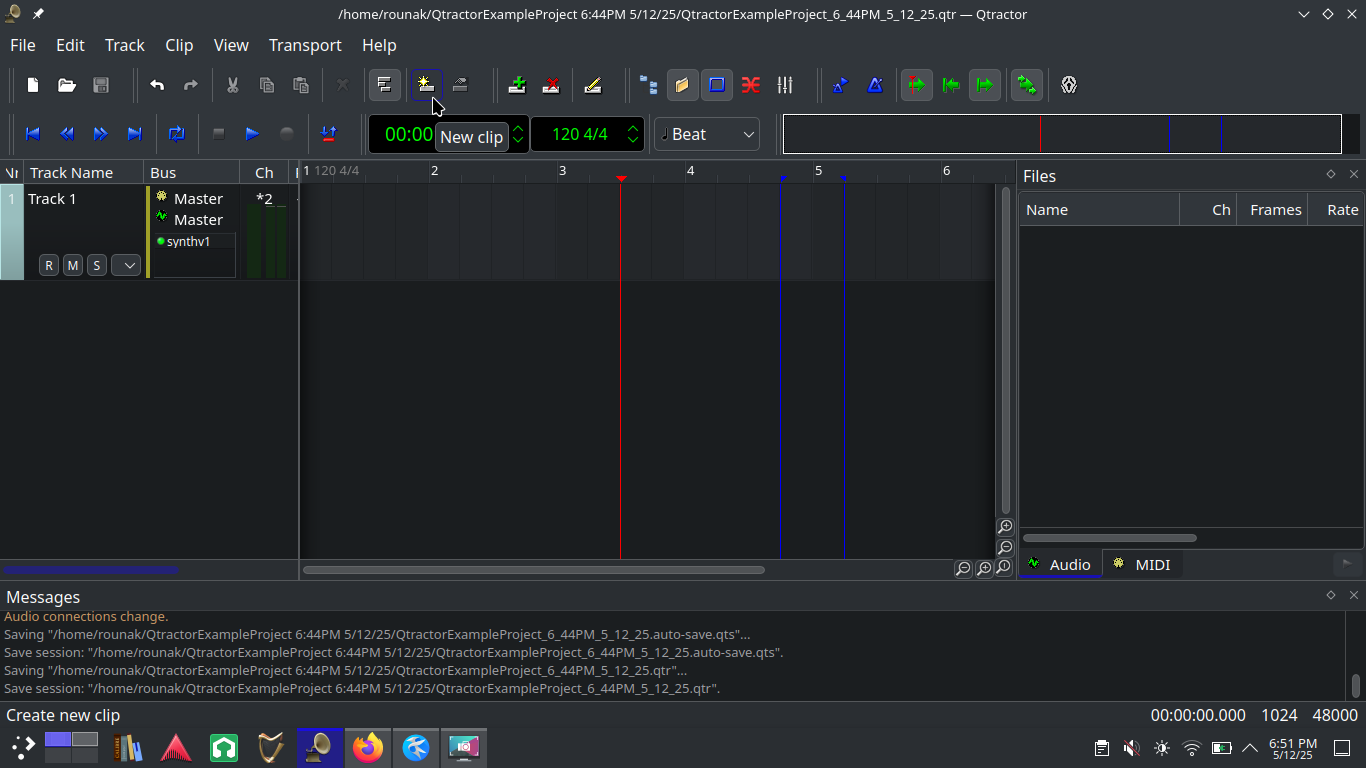Open a session with the folder icon
The image size is (1366, 768).
(x=67, y=85)
